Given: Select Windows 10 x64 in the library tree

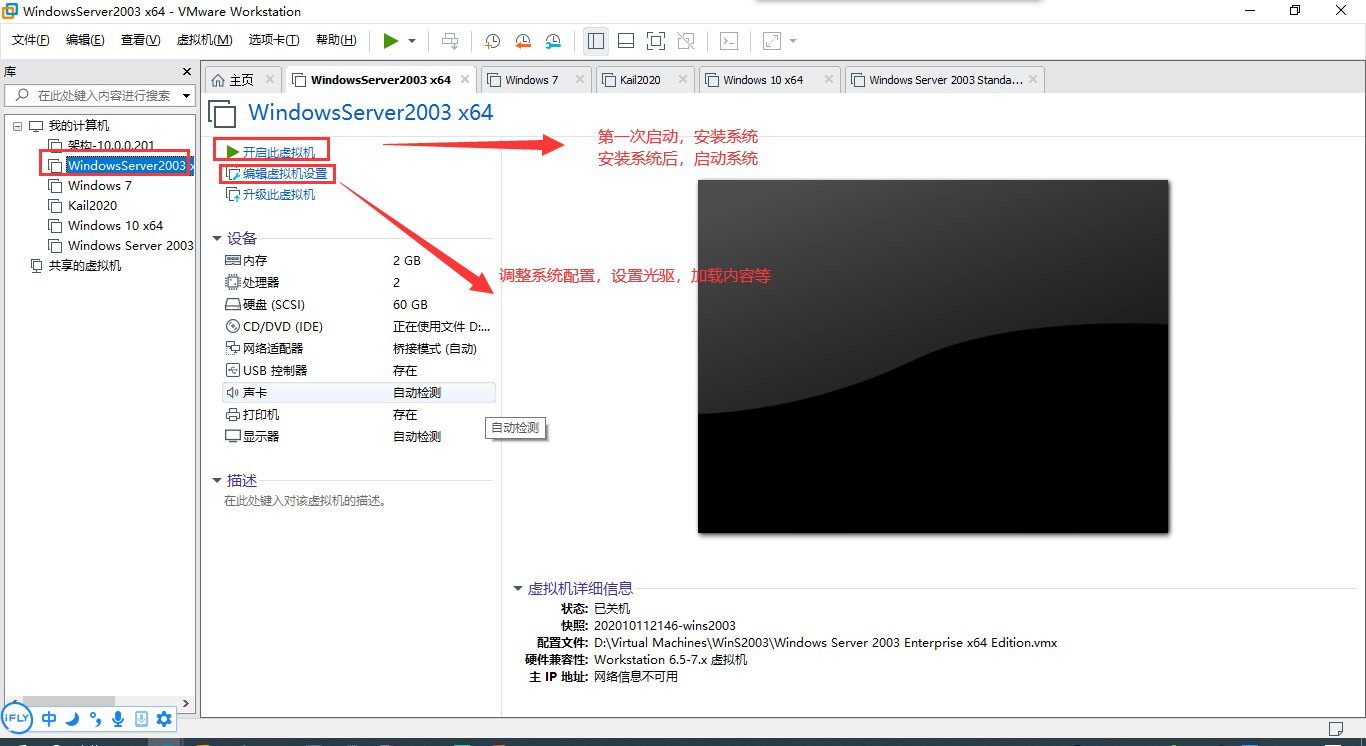Looking at the screenshot, I should (x=115, y=226).
